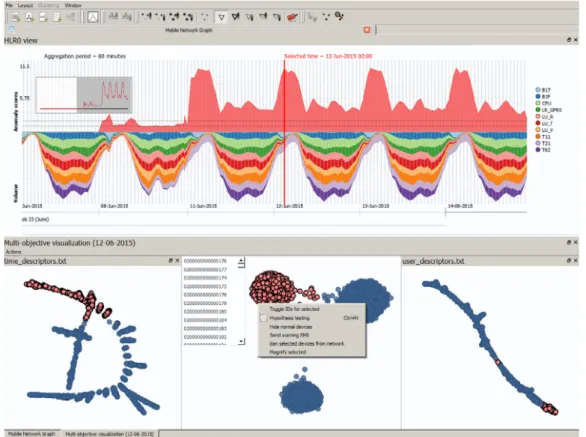Click the device ID list scroll-up arrow
The height and width of the screenshot is (437, 586).
coord(241,262)
